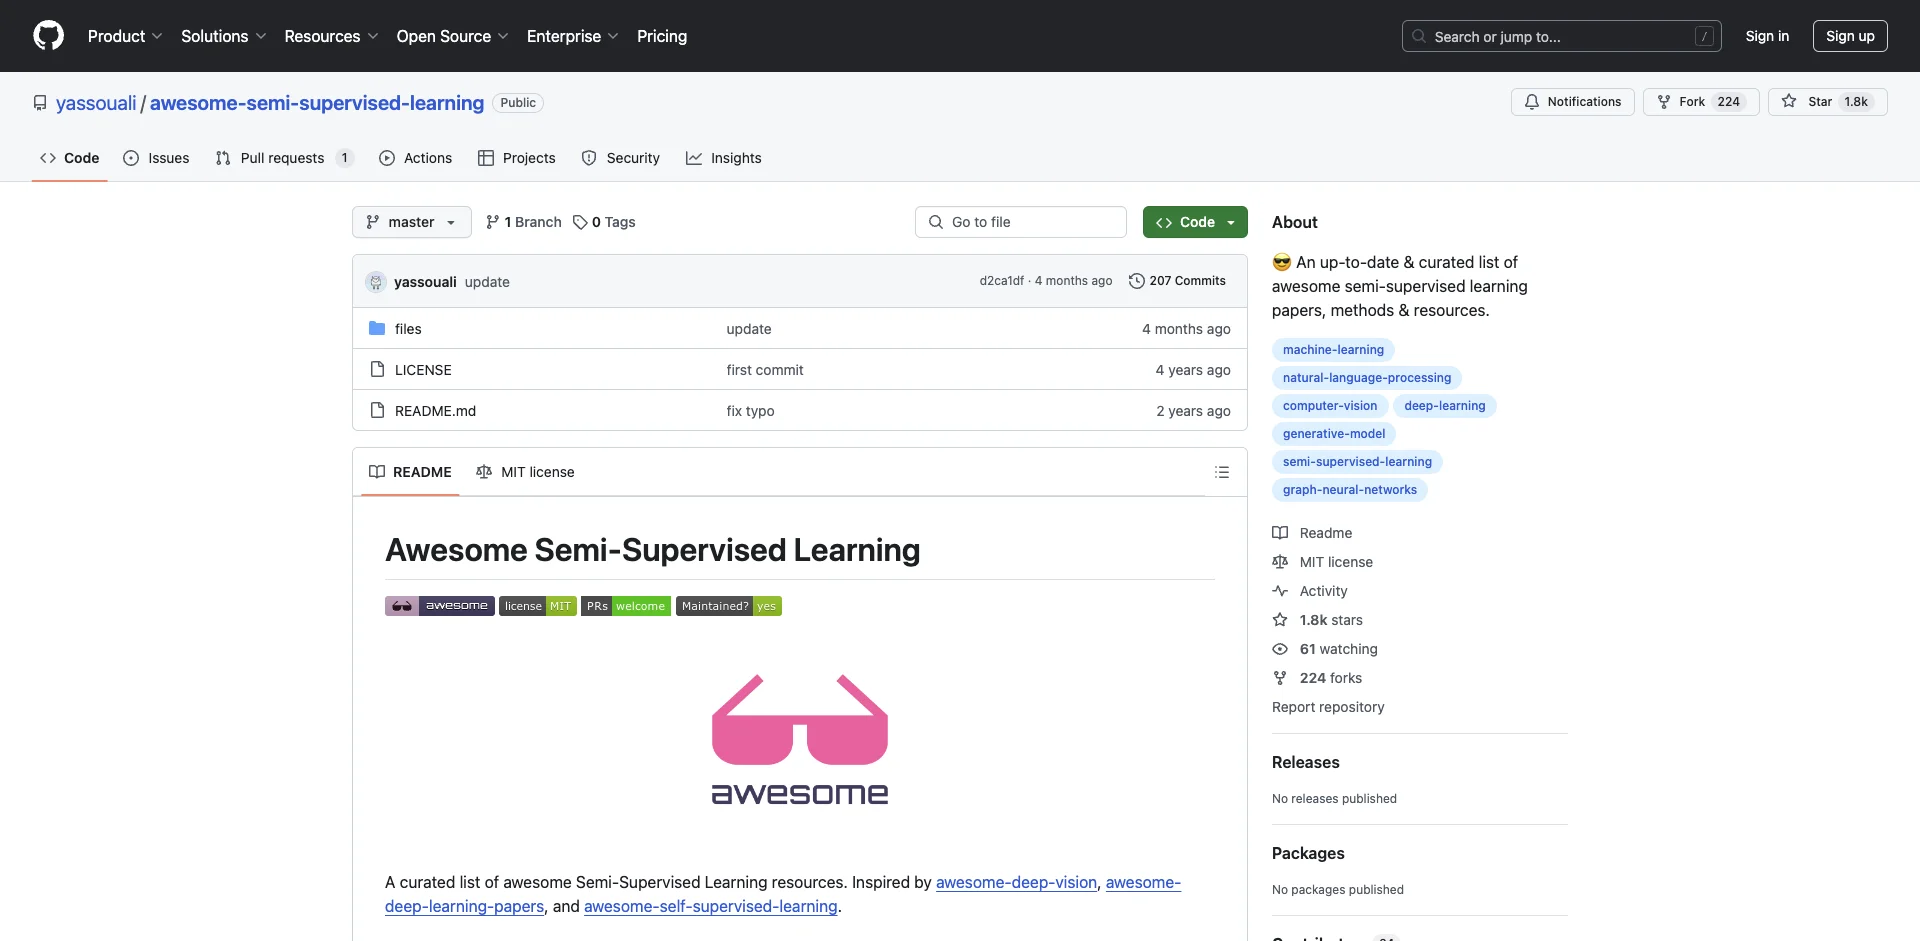Open the LICENSE file
Viewport: 1920px width, 941px height.
(x=423, y=370)
